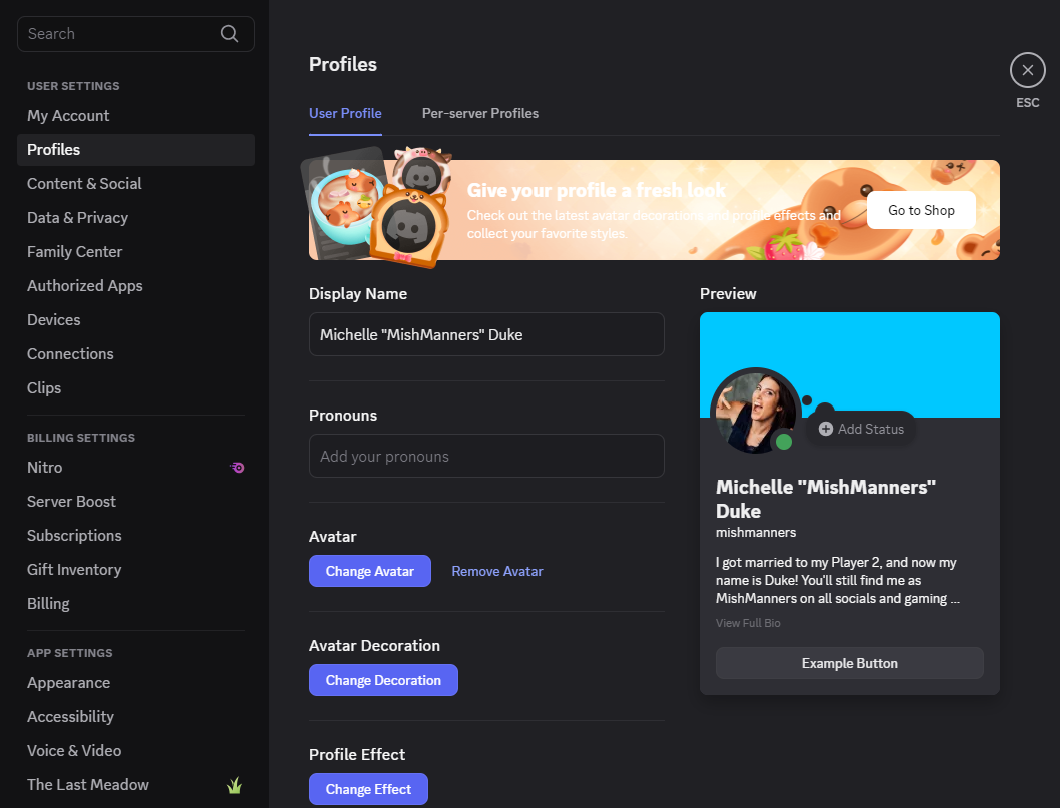
Task: Close settings with the ESC X icon
Action: coord(1027,70)
